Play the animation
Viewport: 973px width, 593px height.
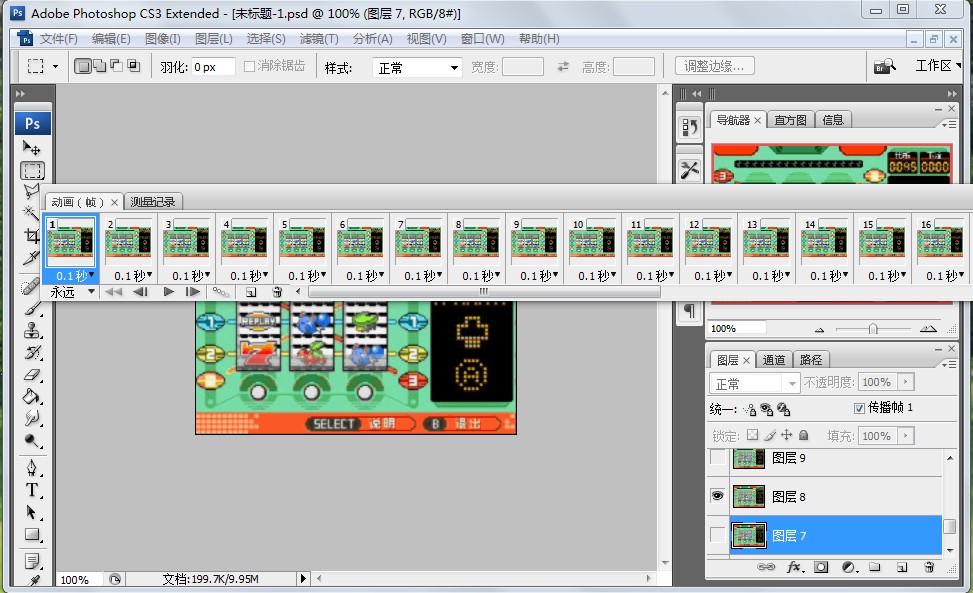(x=168, y=292)
